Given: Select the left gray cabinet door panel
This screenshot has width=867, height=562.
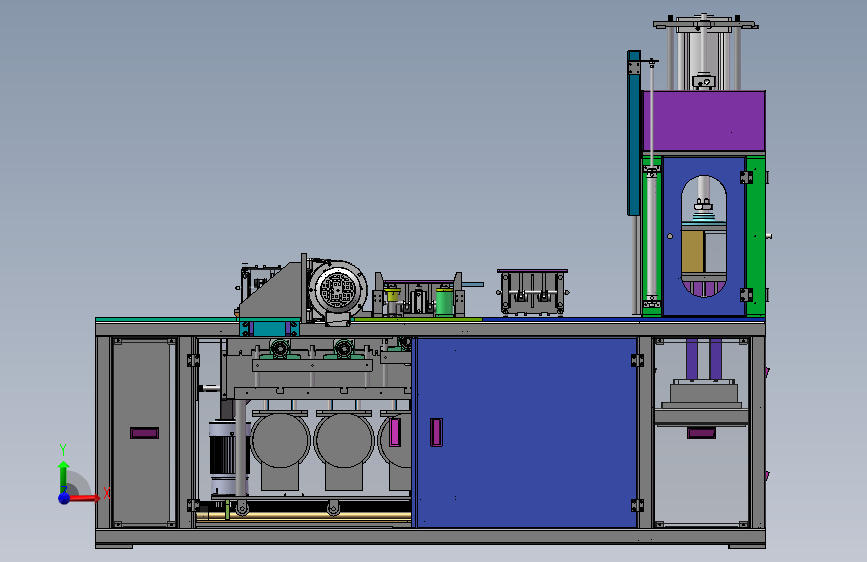Looking at the screenshot, I should [144, 433].
